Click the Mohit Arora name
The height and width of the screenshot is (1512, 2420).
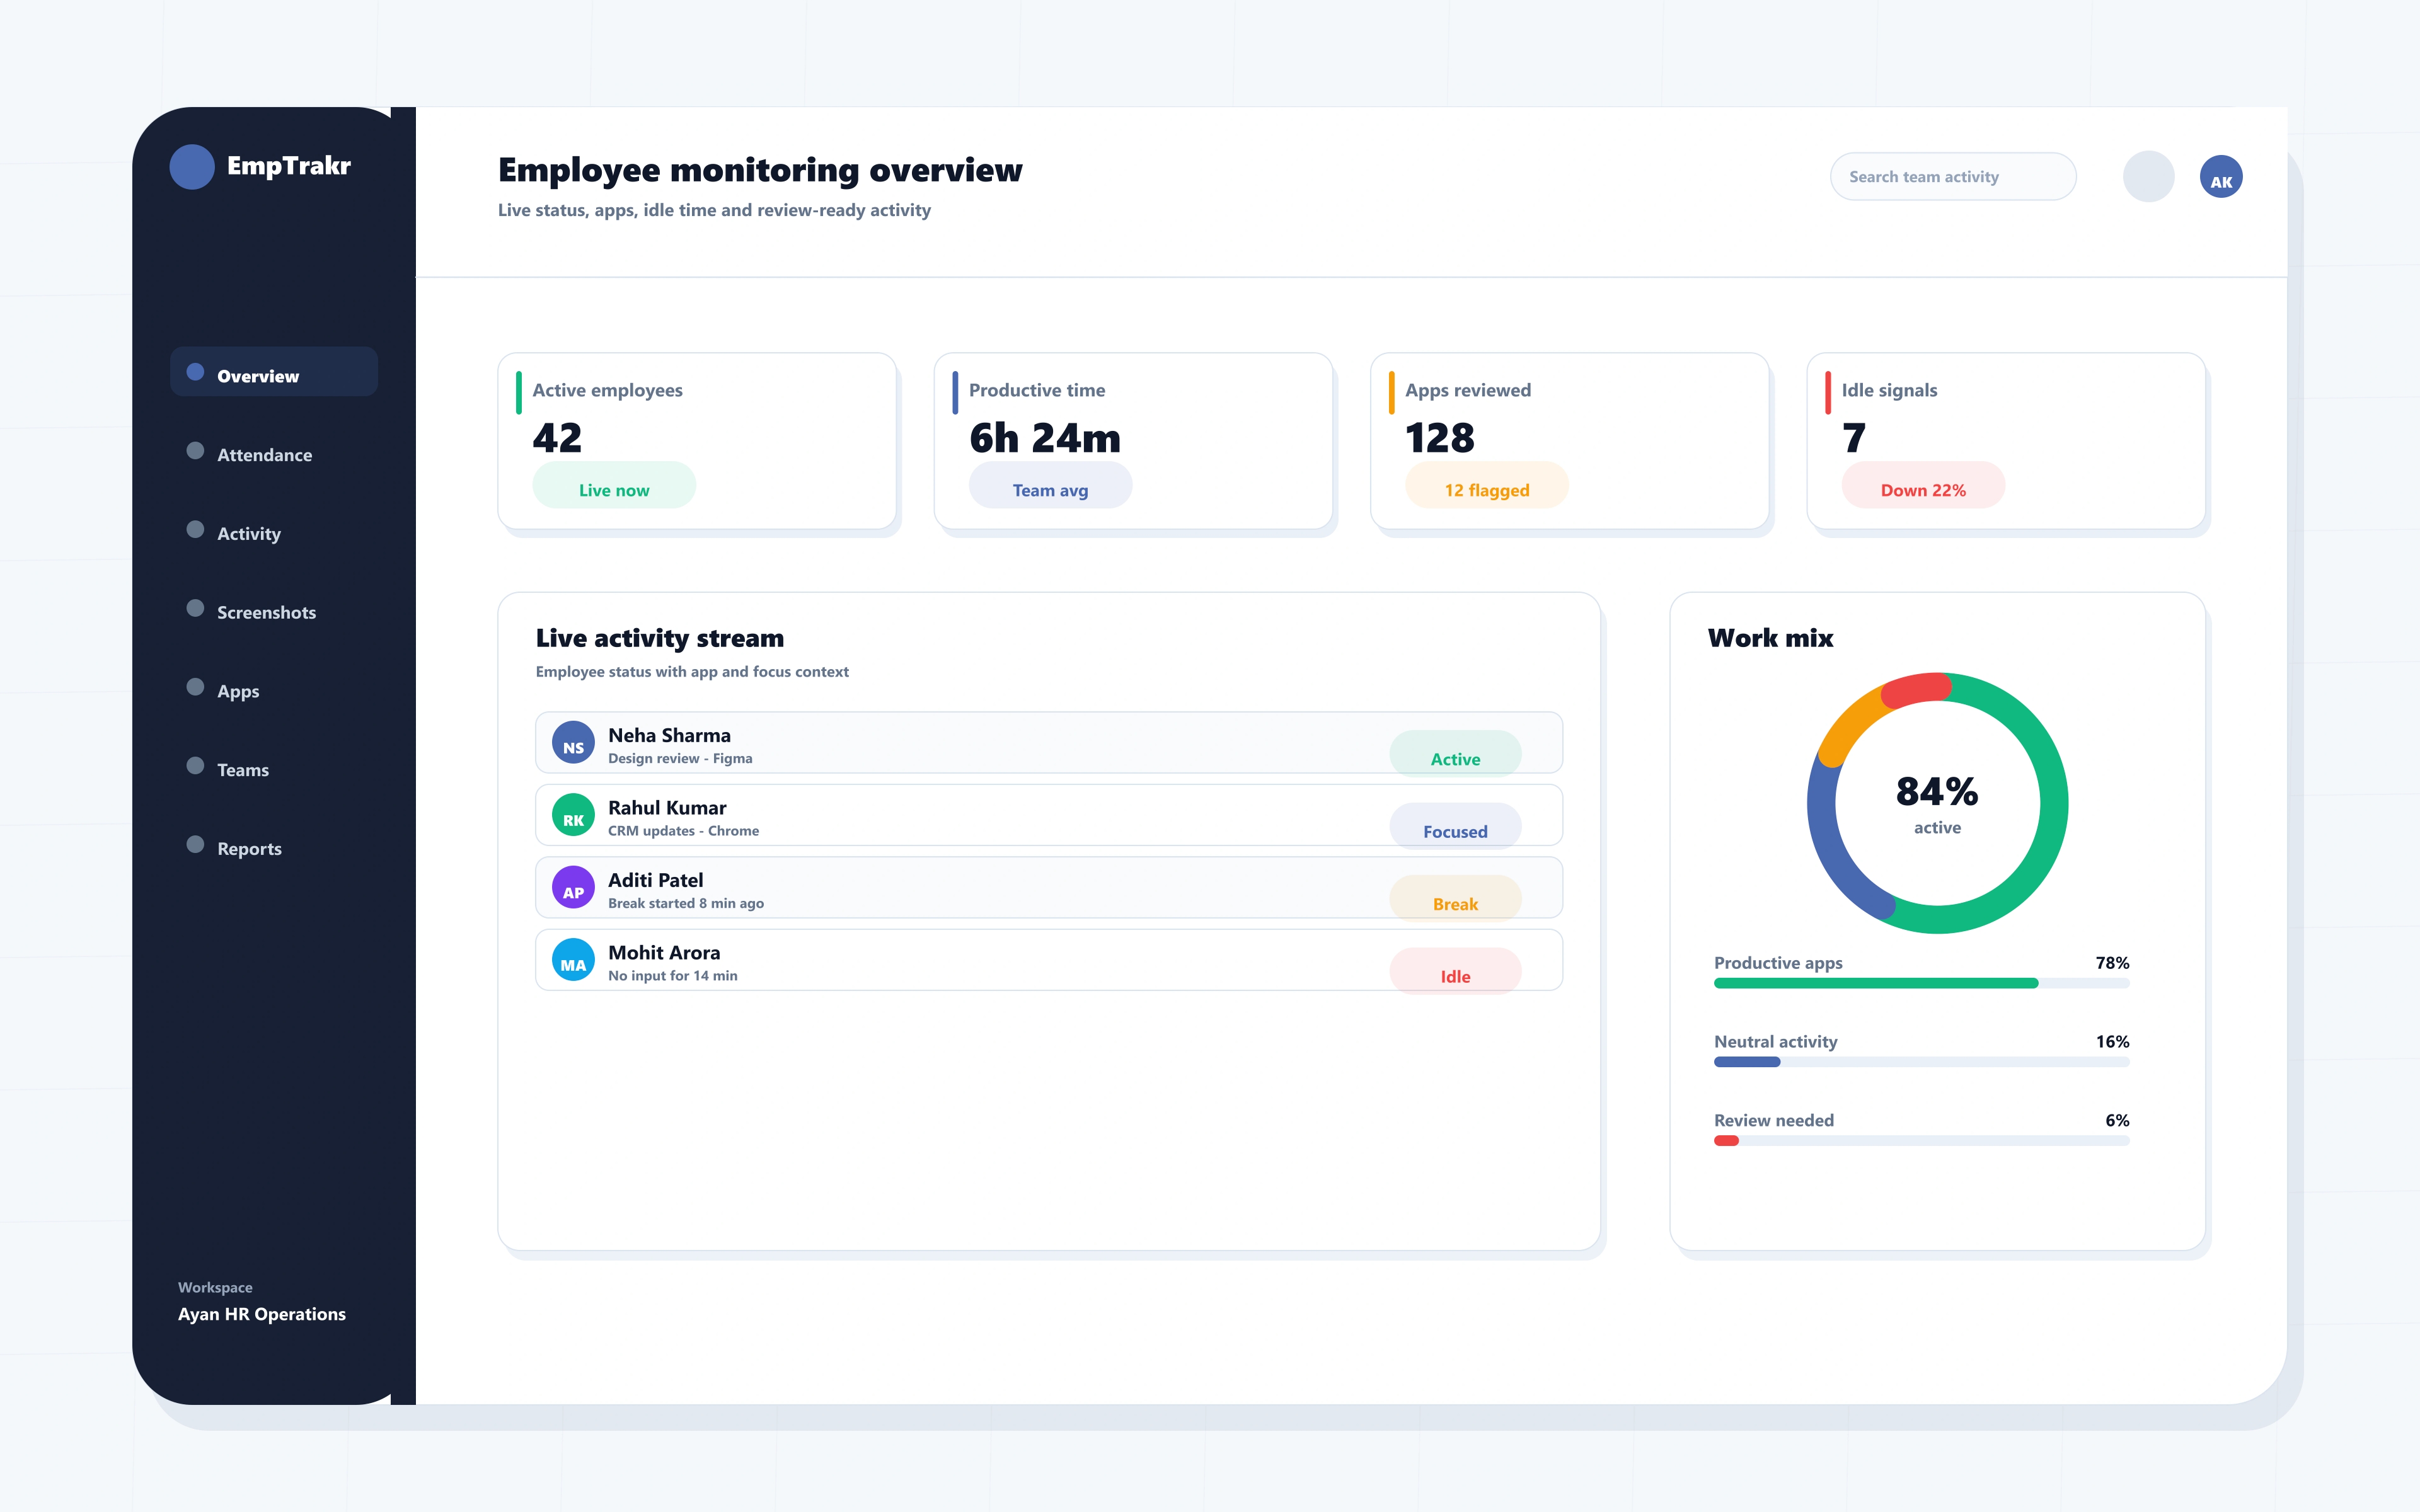tap(664, 952)
